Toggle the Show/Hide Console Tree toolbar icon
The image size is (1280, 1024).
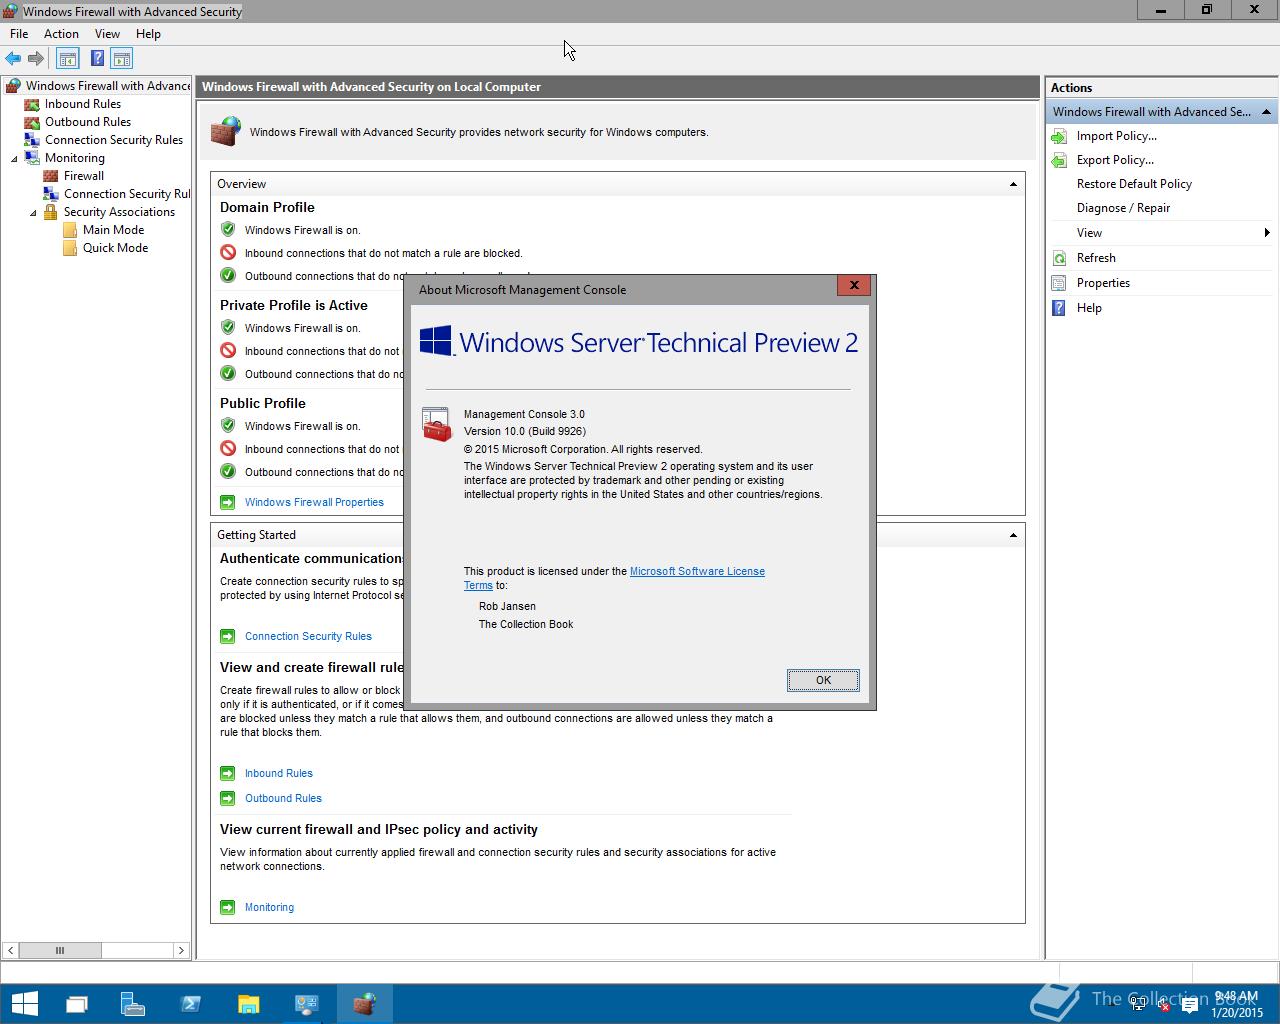(68, 58)
